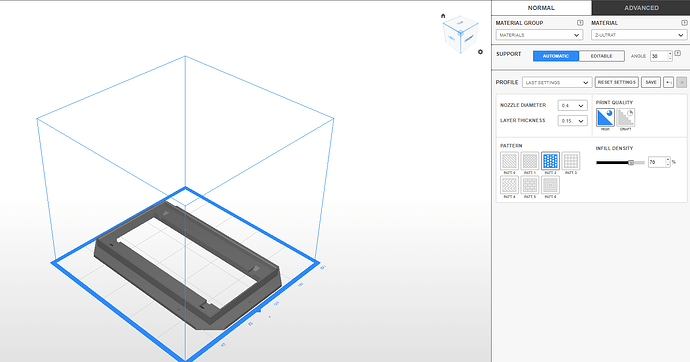Open the Advanced settings tab
The width and height of the screenshot is (690, 362).
click(641, 7)
